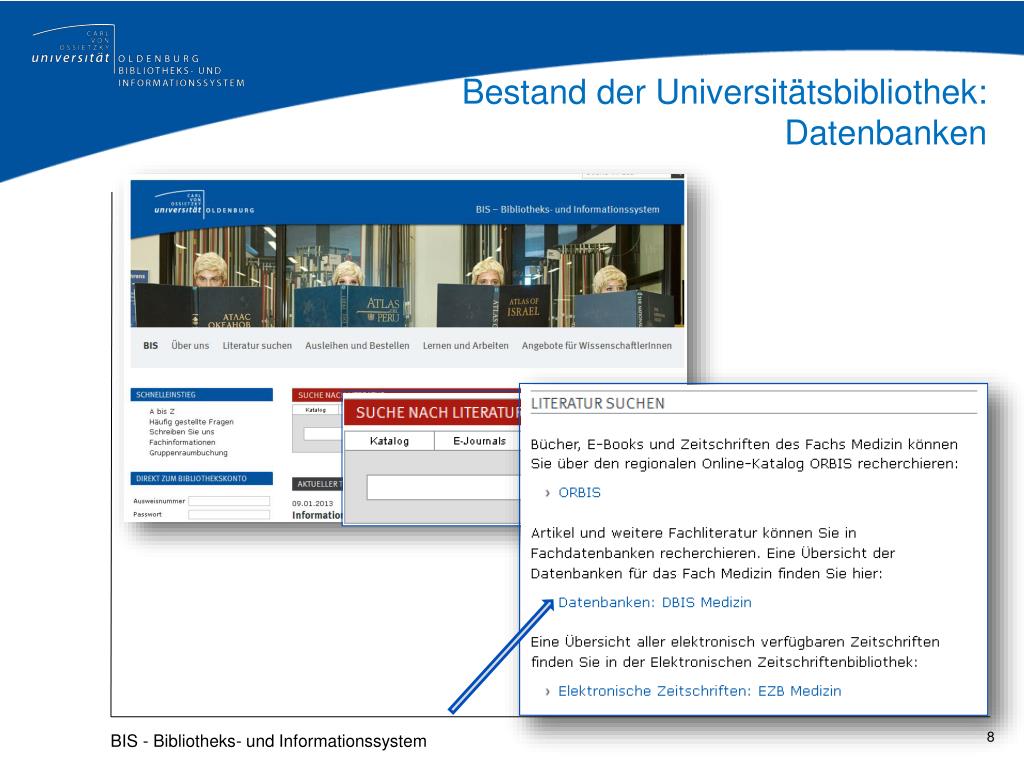The image size is (1024, 768).
Task: Click the Ausweisnummer input field
Action: (x=229, y=501)
